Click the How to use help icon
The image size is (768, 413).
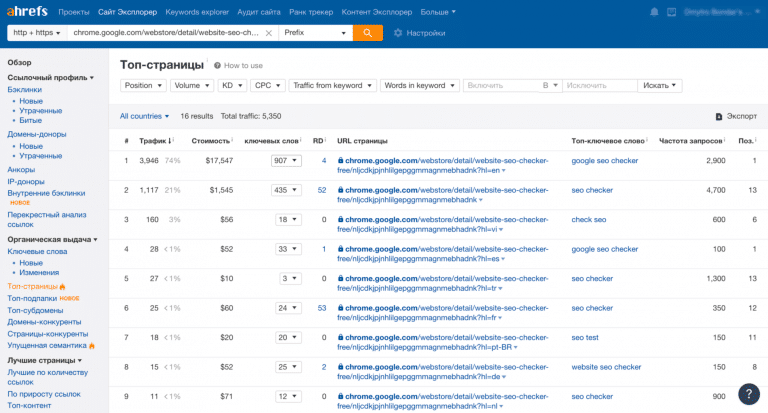coord(217,65)
